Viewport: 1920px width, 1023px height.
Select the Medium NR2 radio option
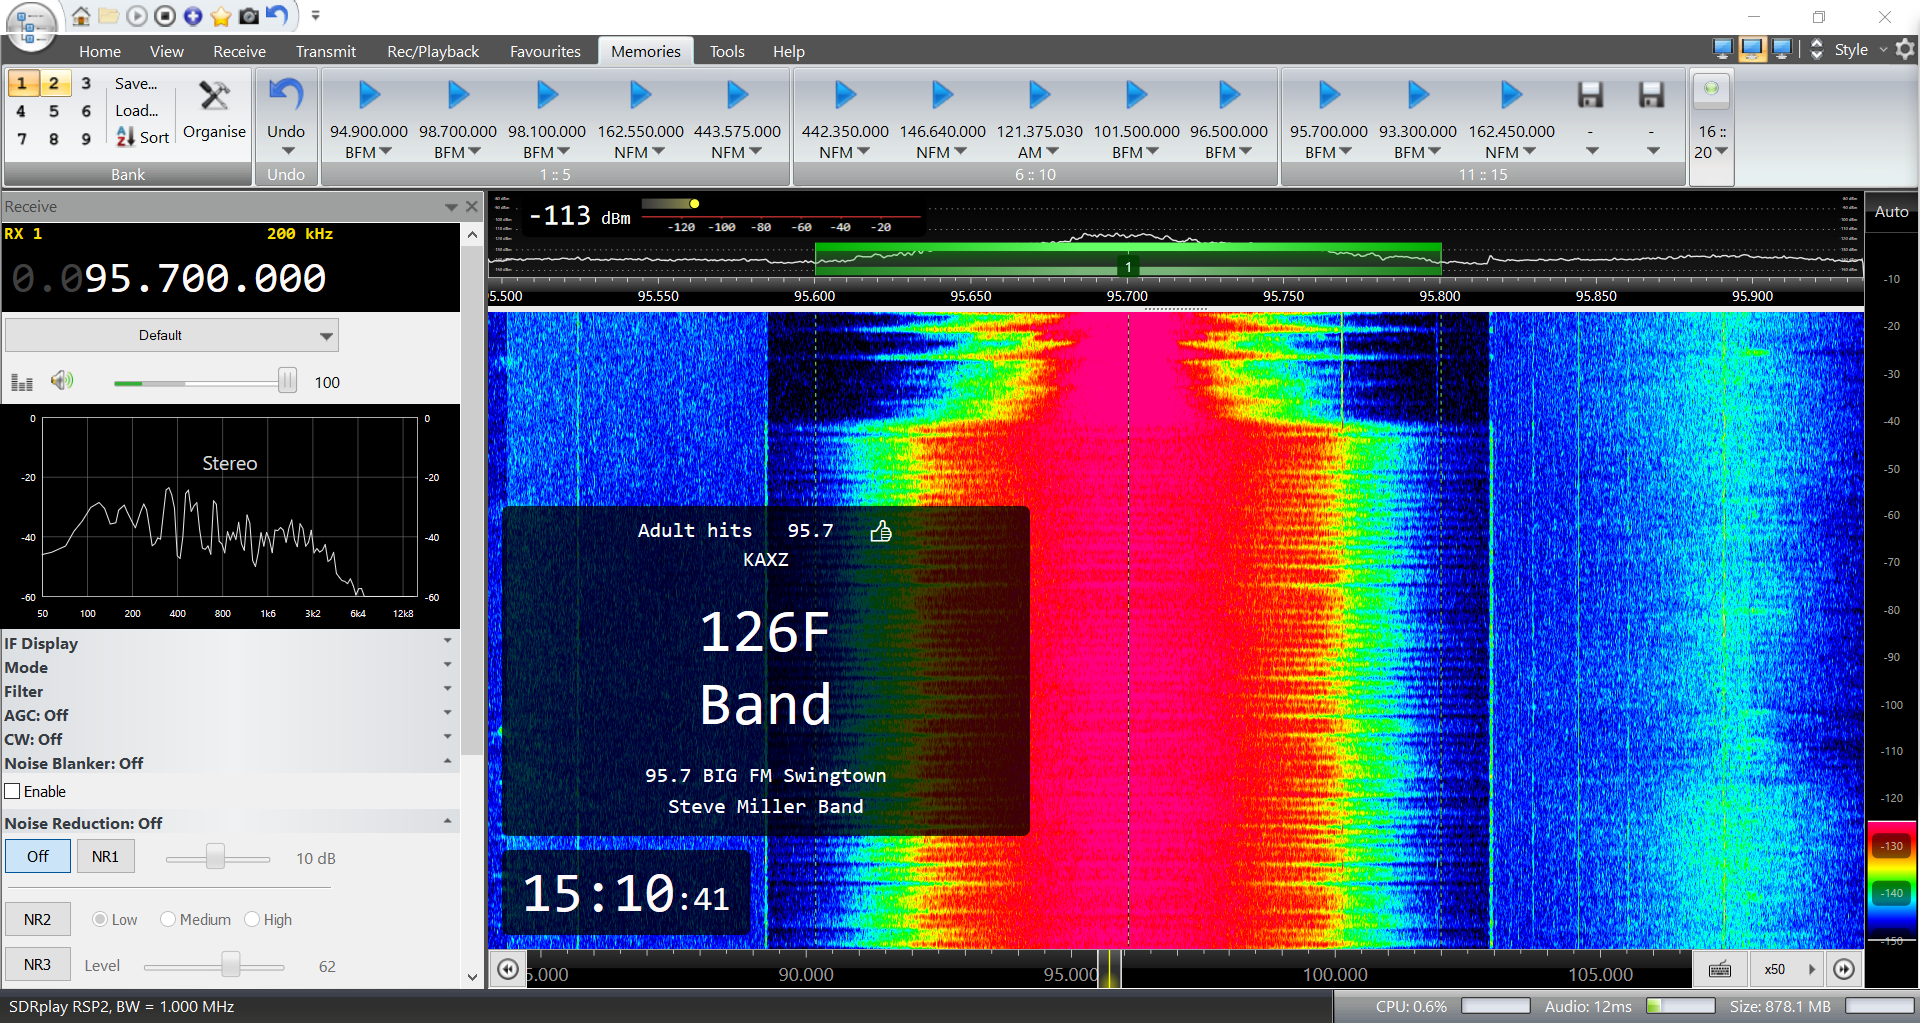(168, 920)
